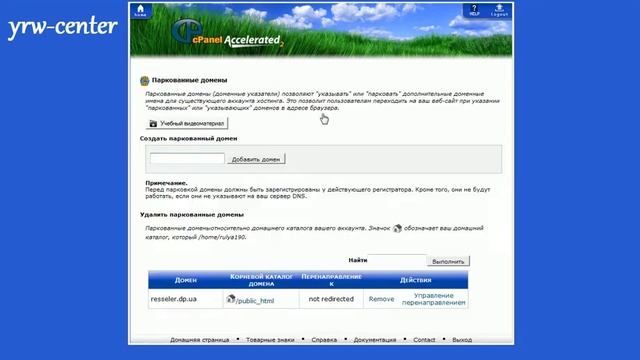Click the Домашняя страница footer link
640x360 pixels.
[200, 340]
